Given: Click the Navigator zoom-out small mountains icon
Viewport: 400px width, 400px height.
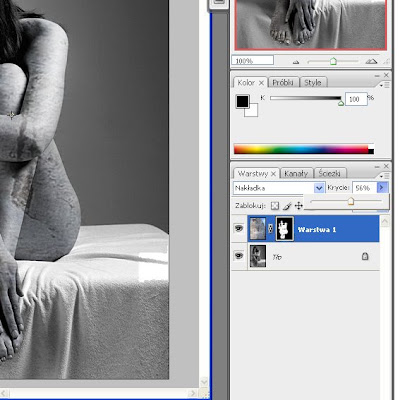Looking at the screenshot, I should tap(296, 62).
